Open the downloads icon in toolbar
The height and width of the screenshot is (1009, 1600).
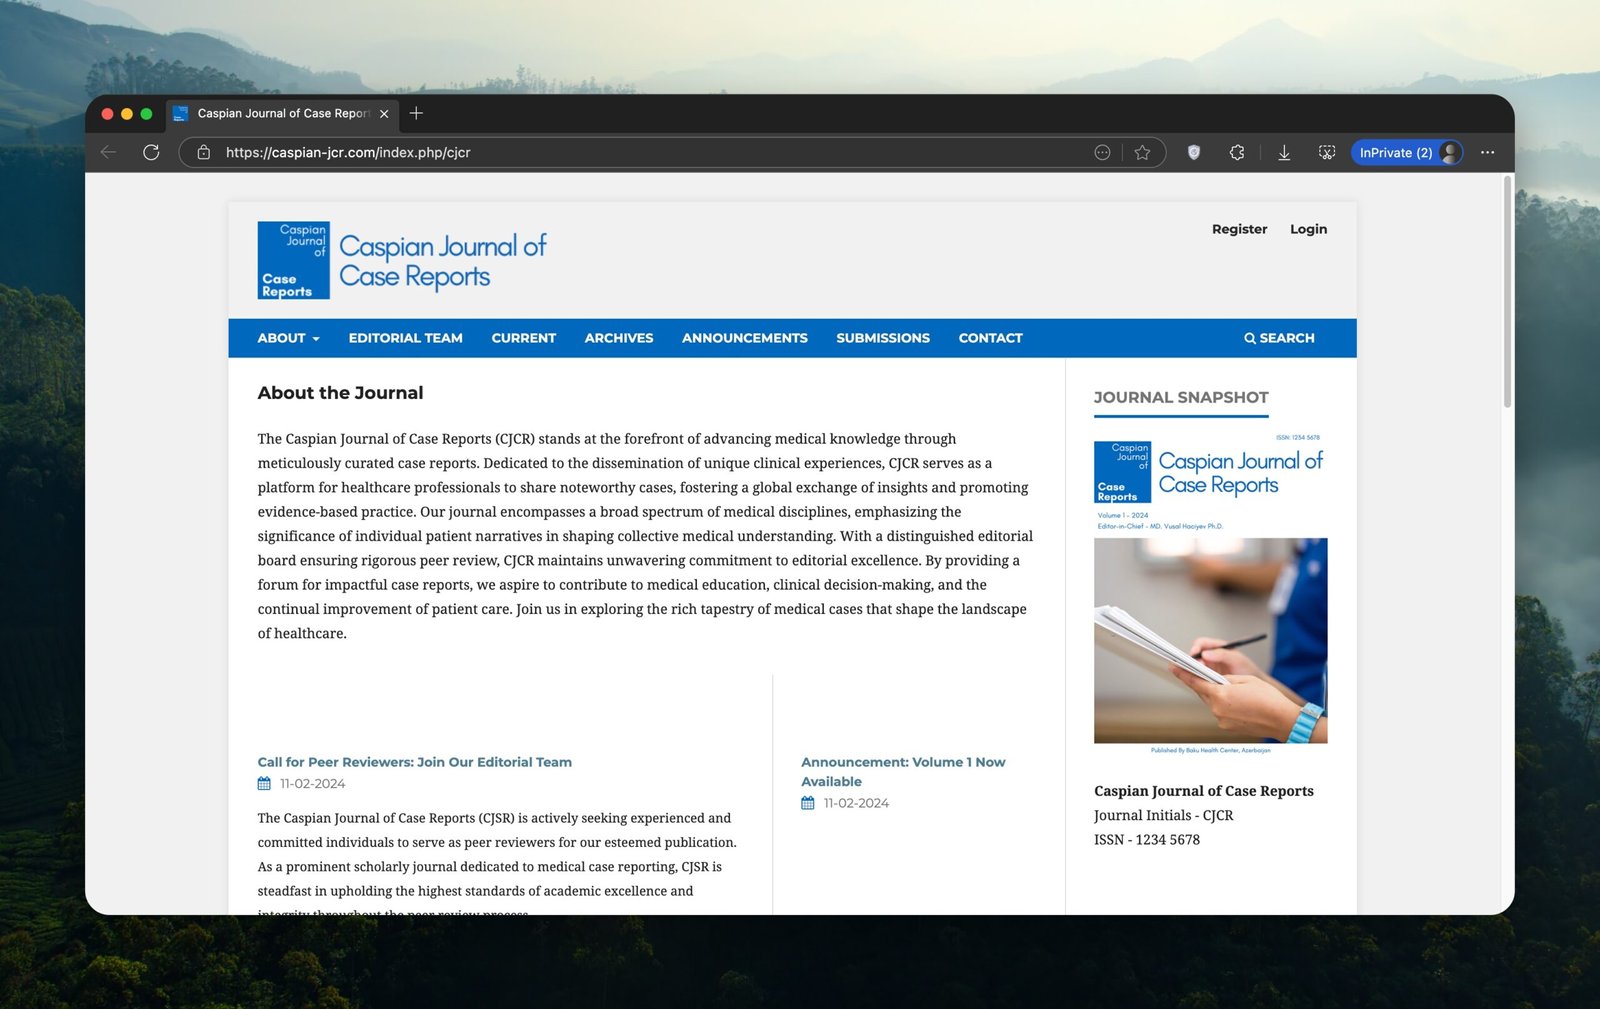tap(1284, 152)
